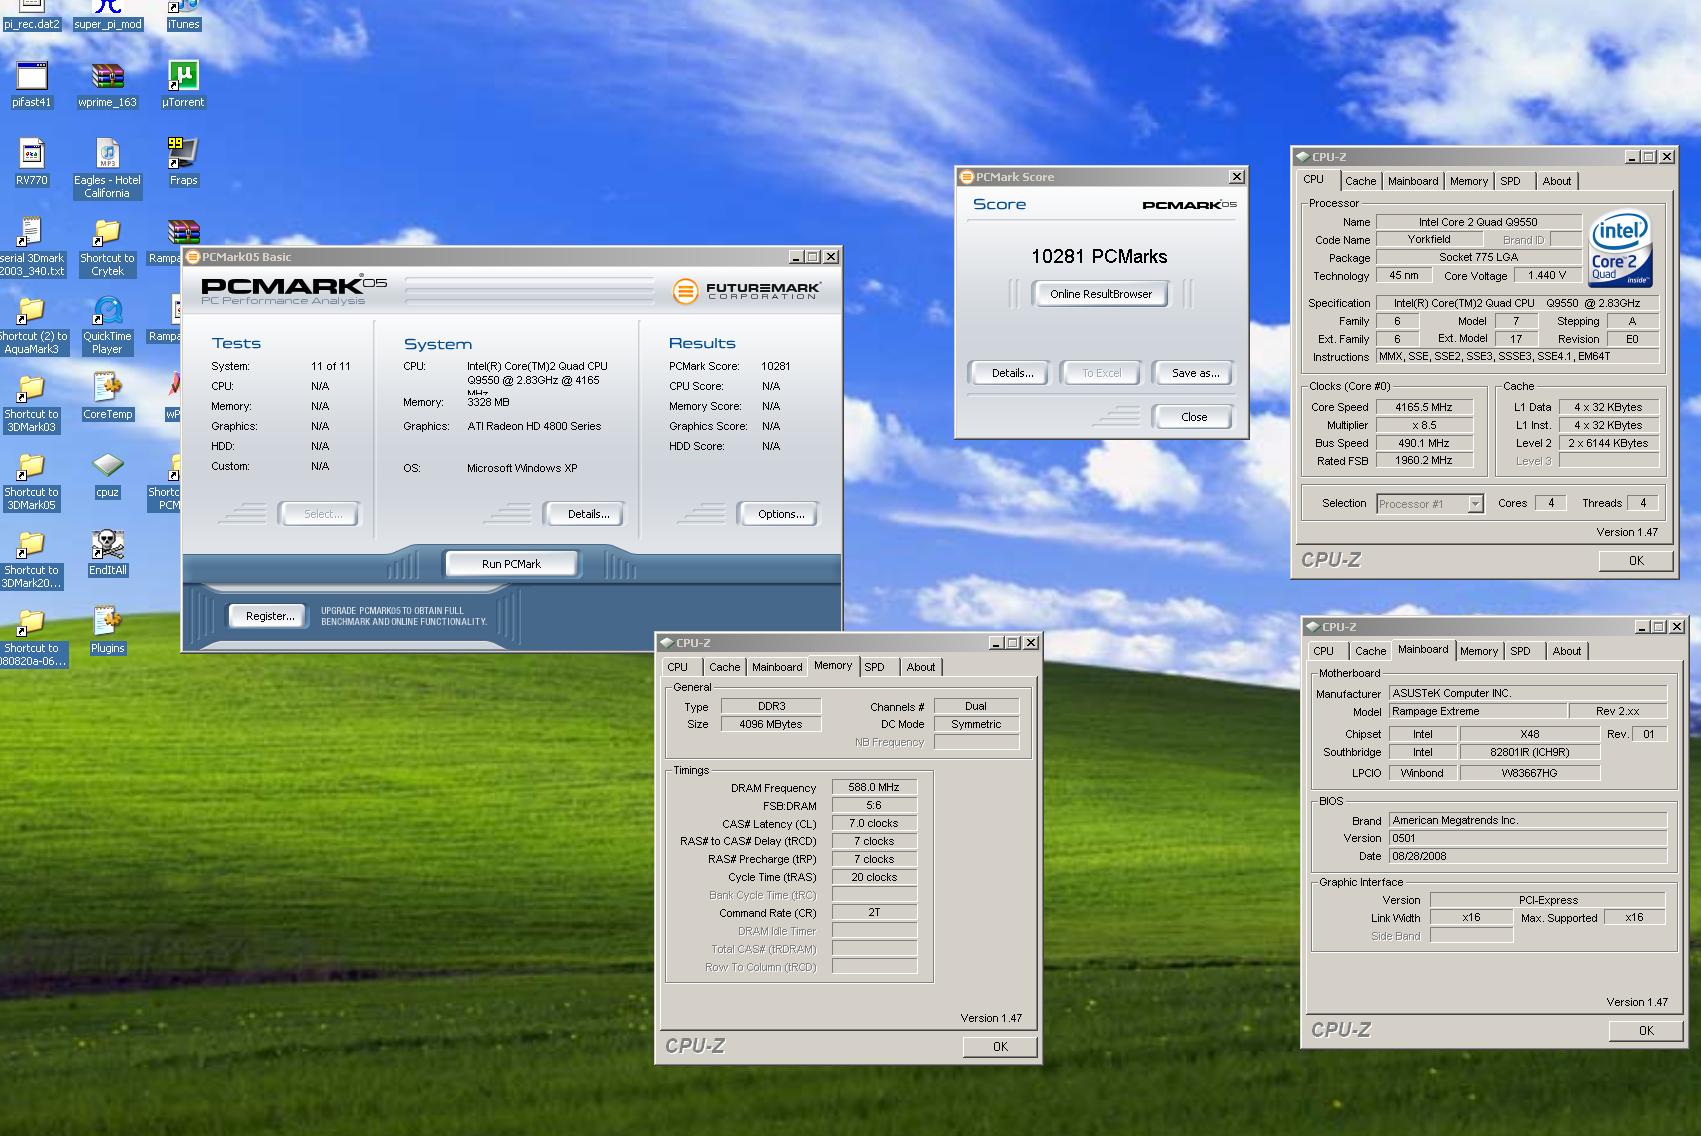Open Details in PCMark Score window
Screen dimensions: 1701x1136
1012,373
